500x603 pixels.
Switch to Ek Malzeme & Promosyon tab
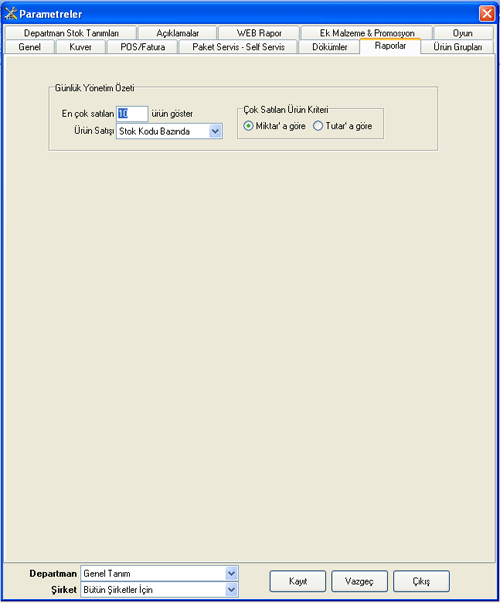point(367,33)
